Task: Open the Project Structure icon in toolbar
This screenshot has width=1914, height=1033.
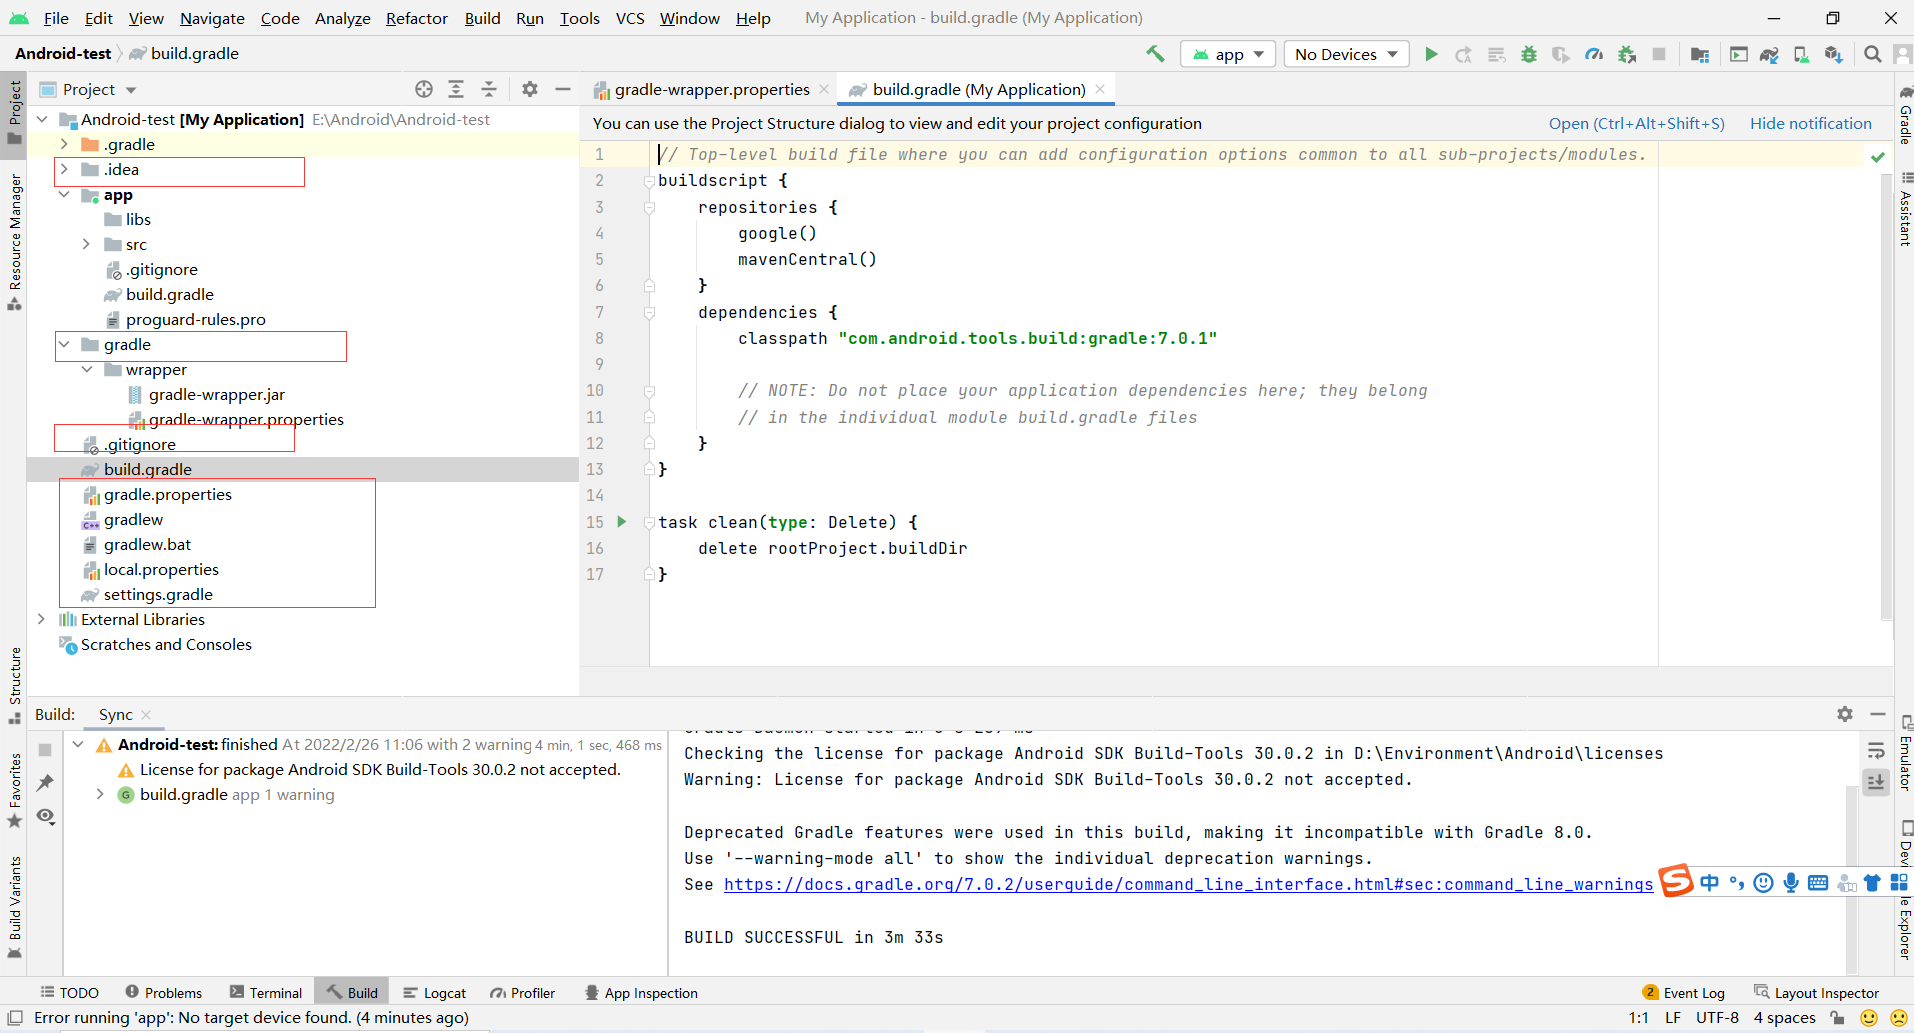Action: pyautogui.click(x=1699, y=54)
